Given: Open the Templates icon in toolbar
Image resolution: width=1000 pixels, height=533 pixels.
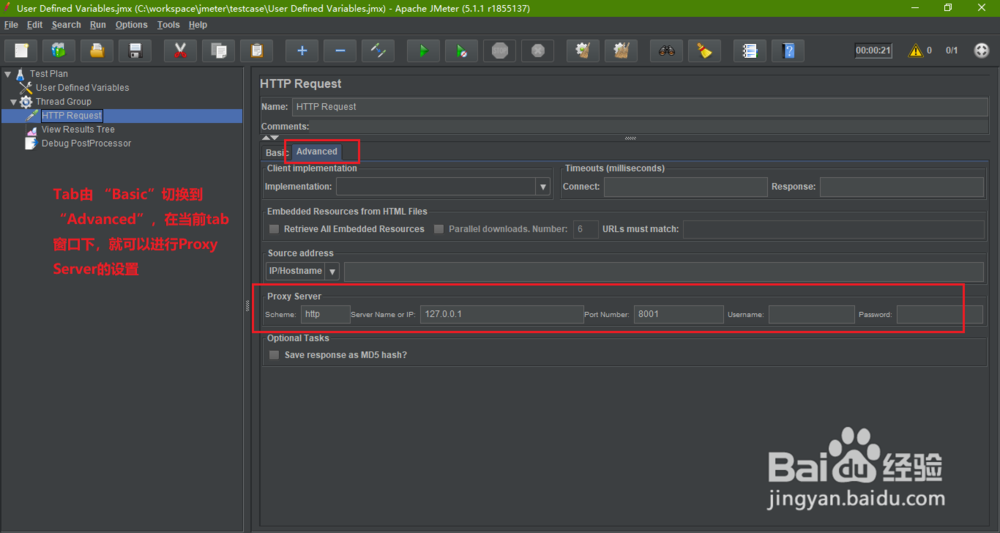Looking at the screenshot, I should (59, 51).
